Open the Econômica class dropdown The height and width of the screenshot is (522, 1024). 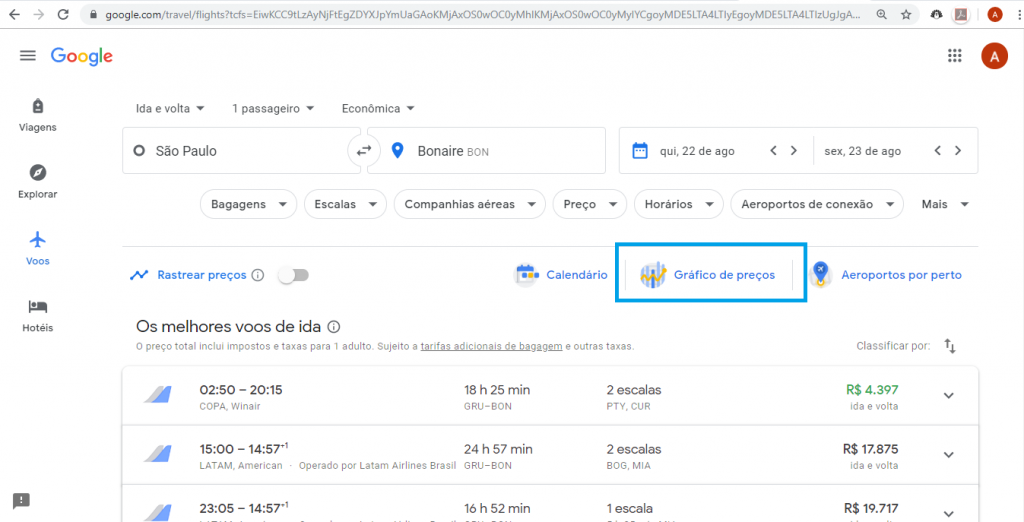click(x=379, y=108)
